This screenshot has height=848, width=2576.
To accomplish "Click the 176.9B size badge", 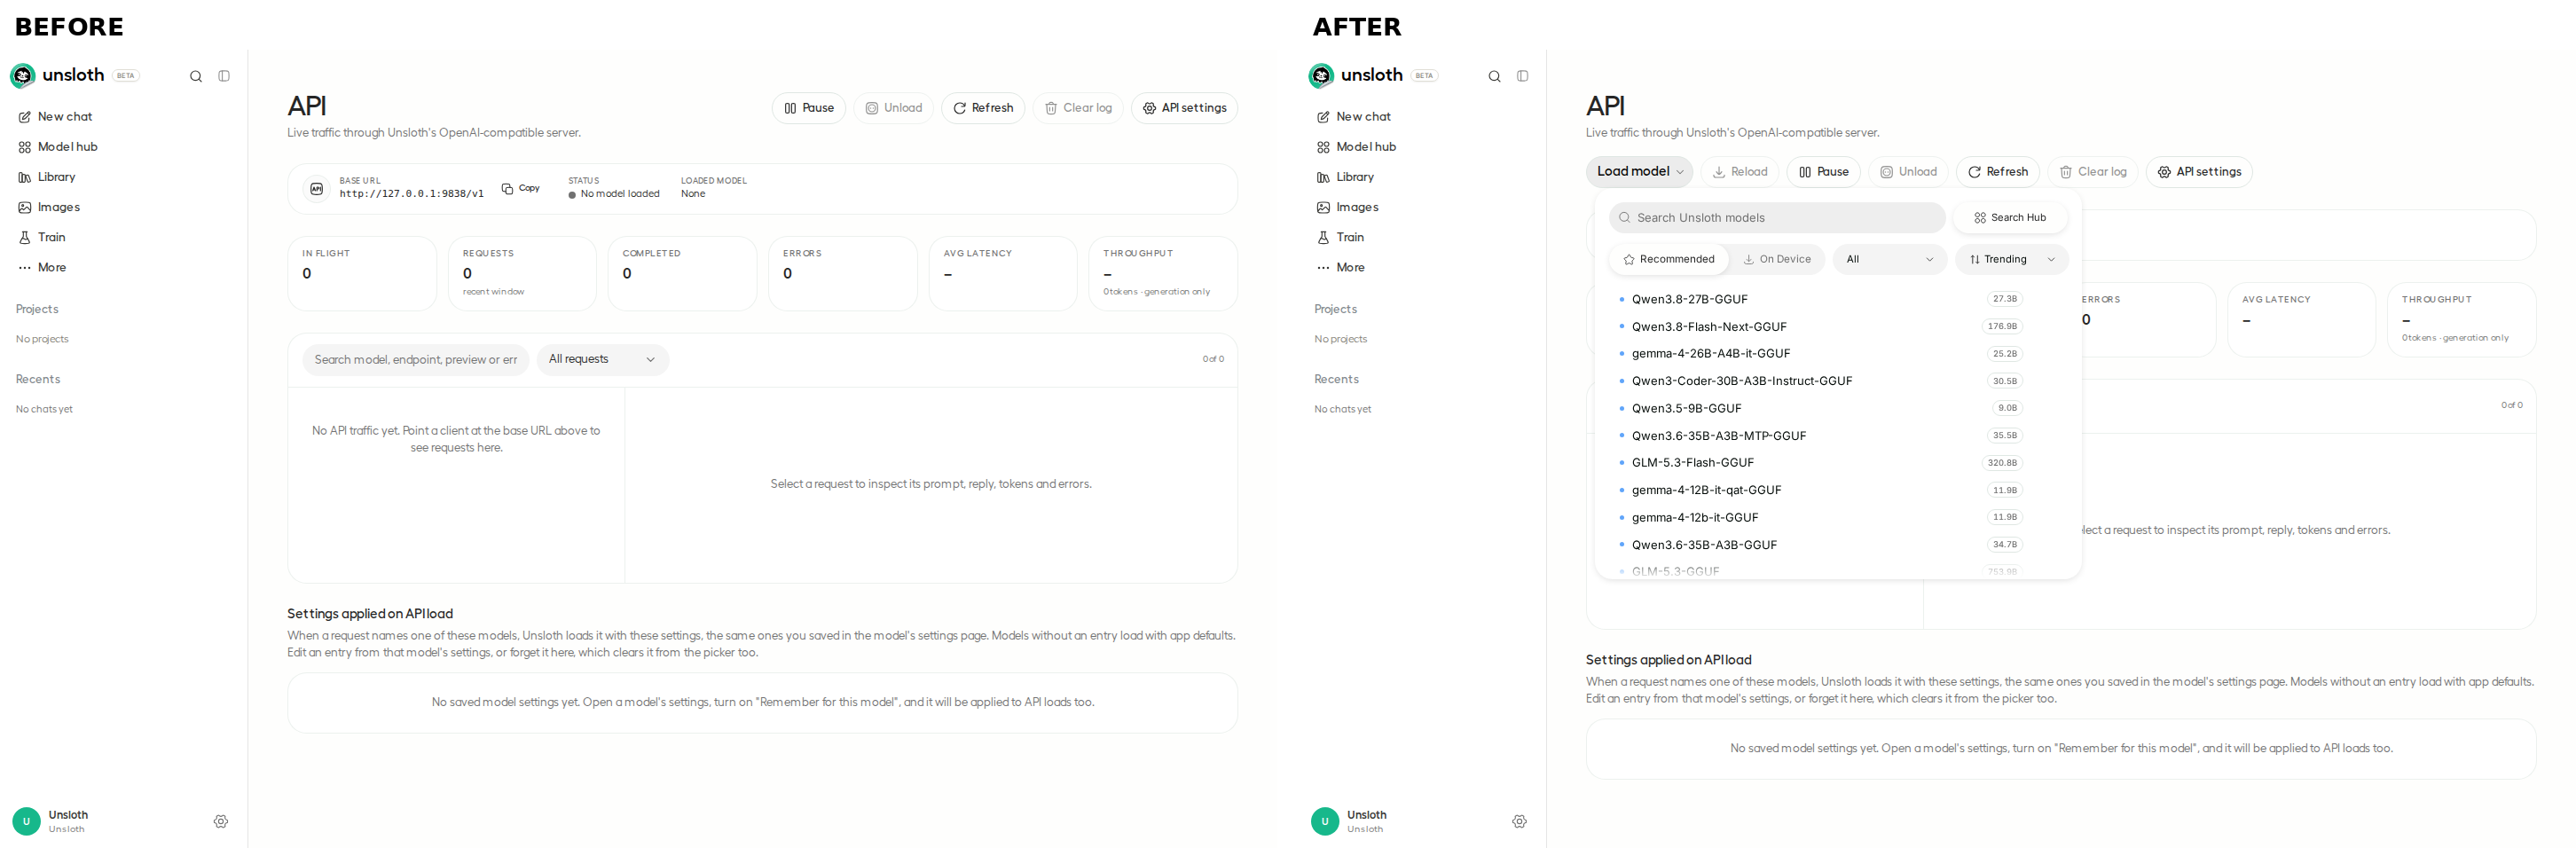I will coord(2002,326).
